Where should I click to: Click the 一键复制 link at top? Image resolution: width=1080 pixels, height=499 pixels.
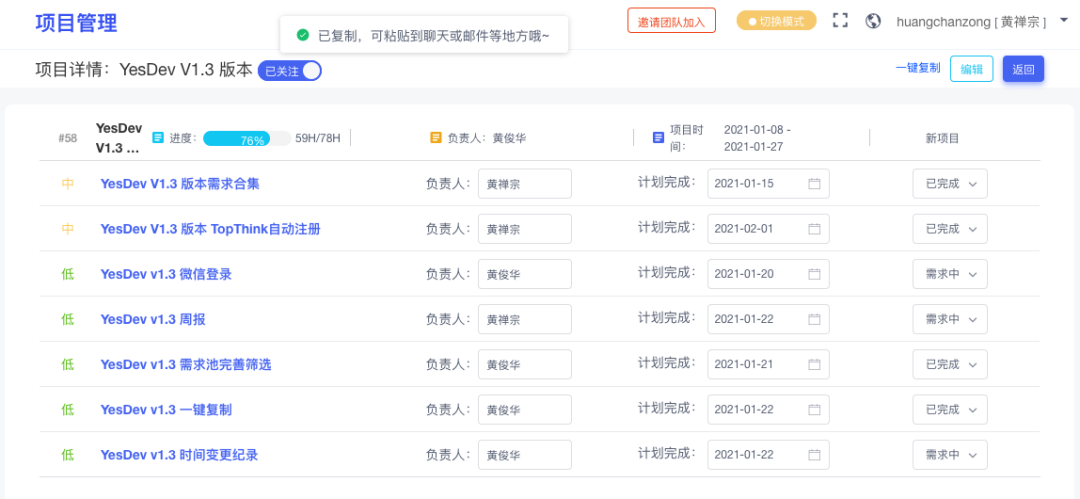917,68
